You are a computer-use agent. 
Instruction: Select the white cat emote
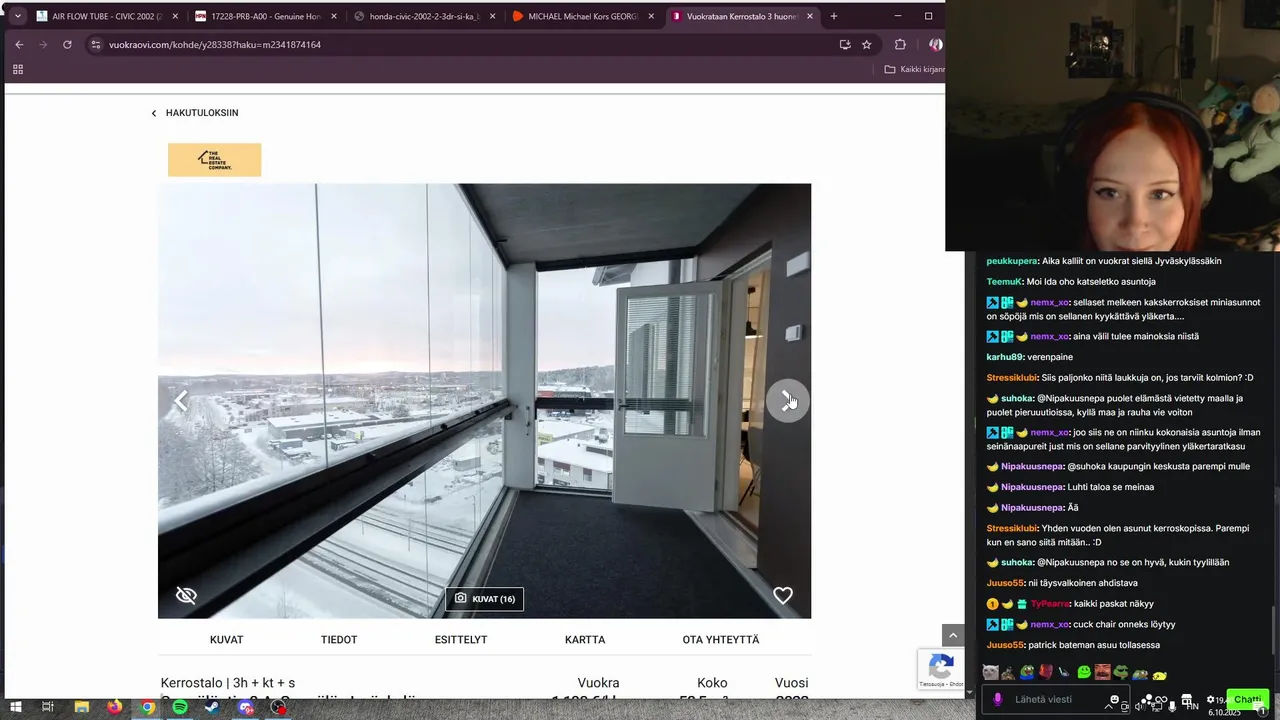point(990,672)
